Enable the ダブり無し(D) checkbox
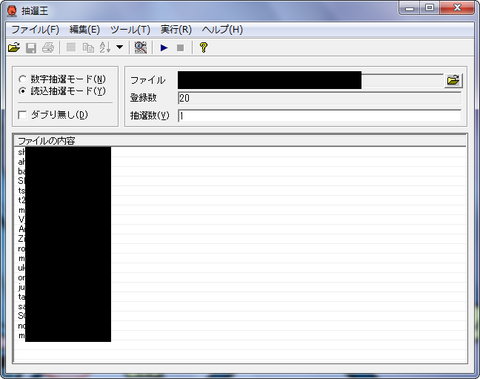The width and height of the screenshot is (480, 379). click(x=22, y=115)
